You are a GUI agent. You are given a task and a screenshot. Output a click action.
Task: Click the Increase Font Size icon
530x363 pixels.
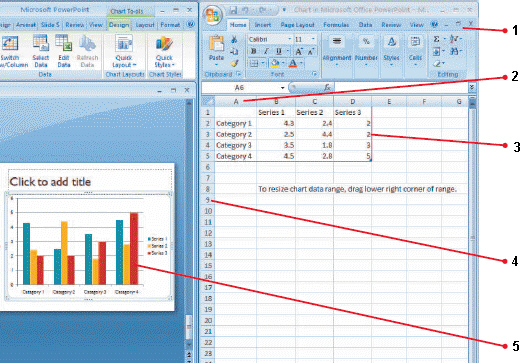click(x=298, y=51)
